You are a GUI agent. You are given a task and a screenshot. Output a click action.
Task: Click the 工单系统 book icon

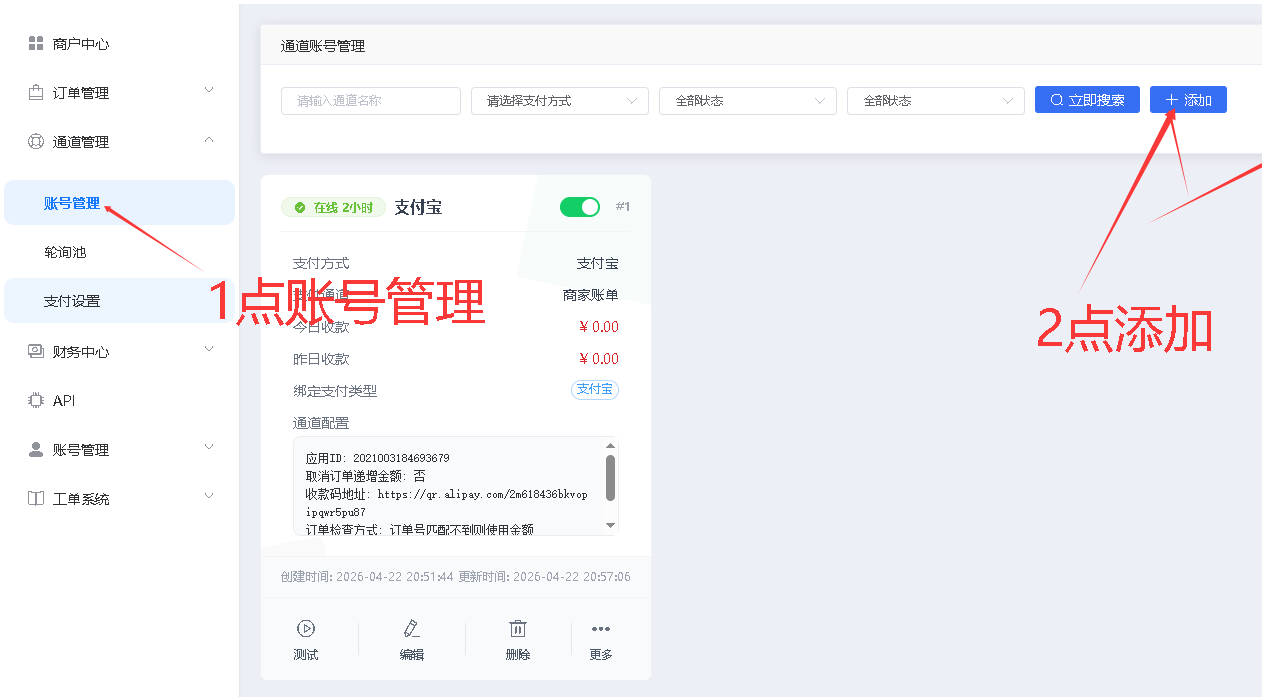point(36,499)
